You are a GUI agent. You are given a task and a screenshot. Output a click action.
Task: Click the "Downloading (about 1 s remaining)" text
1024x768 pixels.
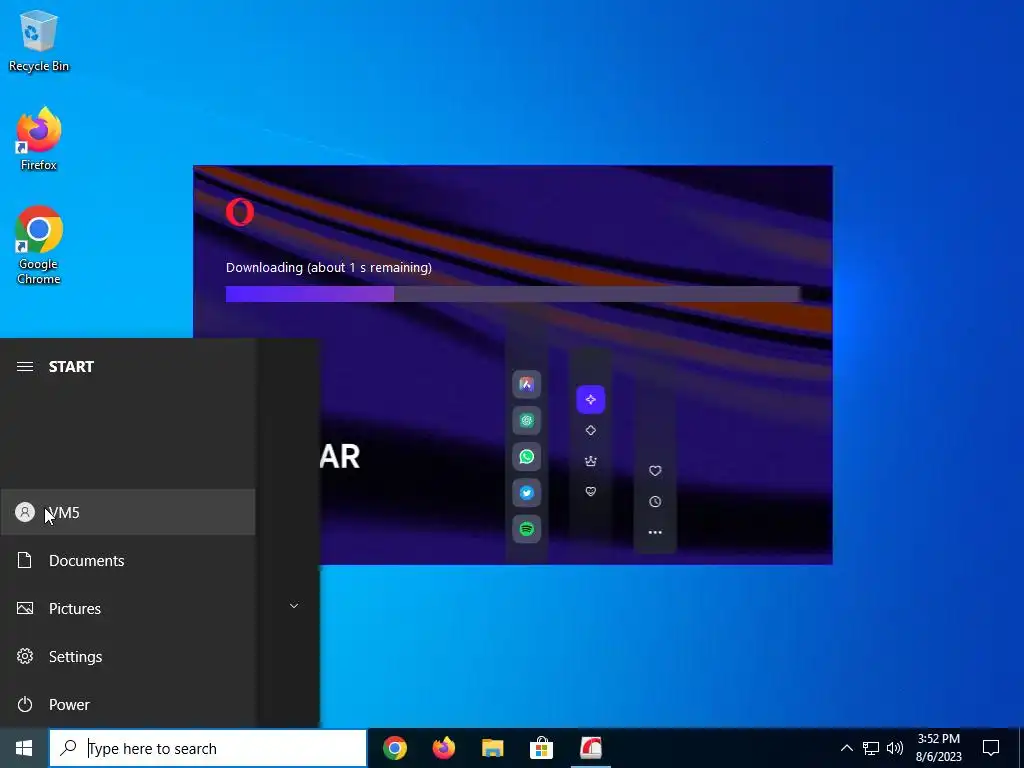pyautogui.click(x=328, y=268)
